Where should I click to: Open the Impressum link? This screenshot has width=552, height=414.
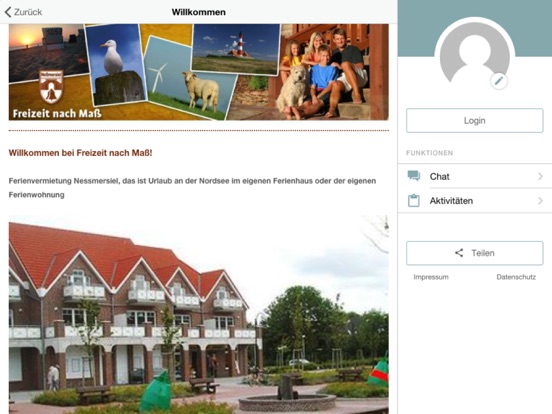pos(431,277)
